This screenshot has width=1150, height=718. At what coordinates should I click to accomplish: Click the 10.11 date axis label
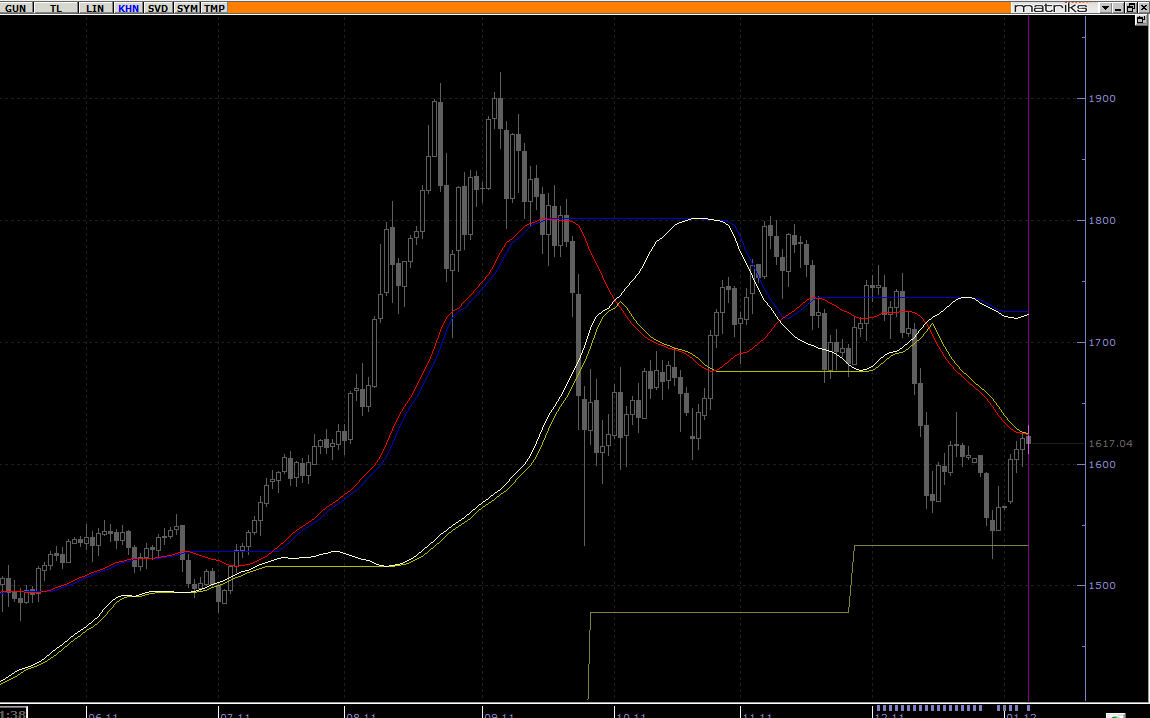pos(631,714)
